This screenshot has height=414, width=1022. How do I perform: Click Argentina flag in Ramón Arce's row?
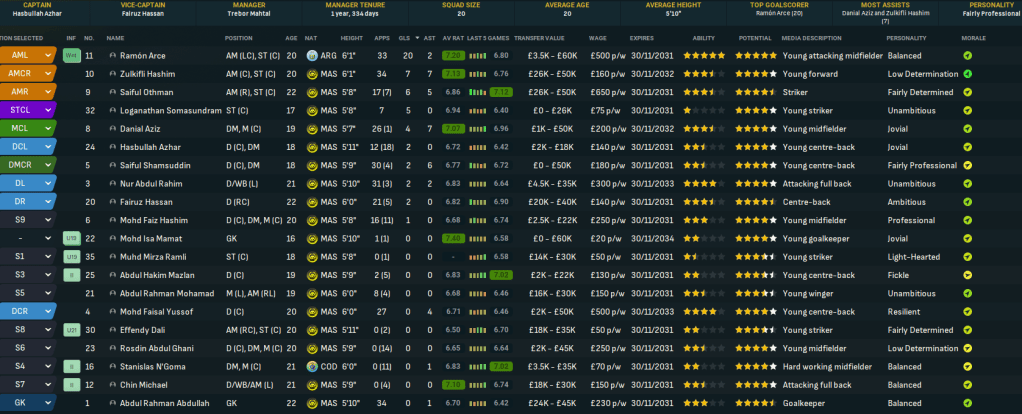pos(312,56)
